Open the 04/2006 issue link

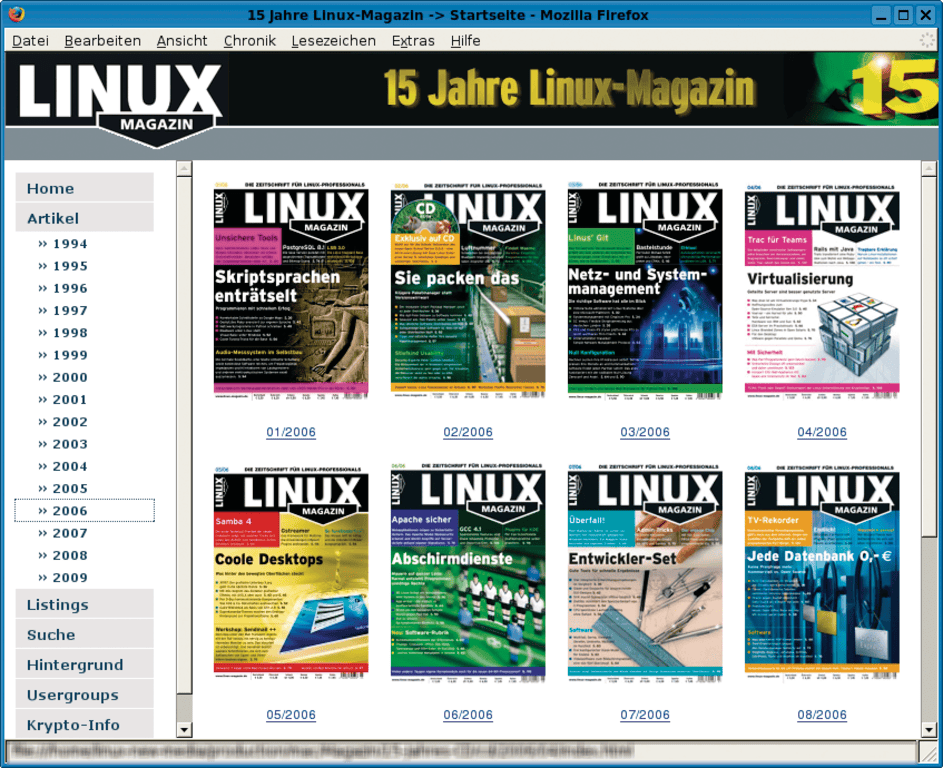(x=822, y=432)
